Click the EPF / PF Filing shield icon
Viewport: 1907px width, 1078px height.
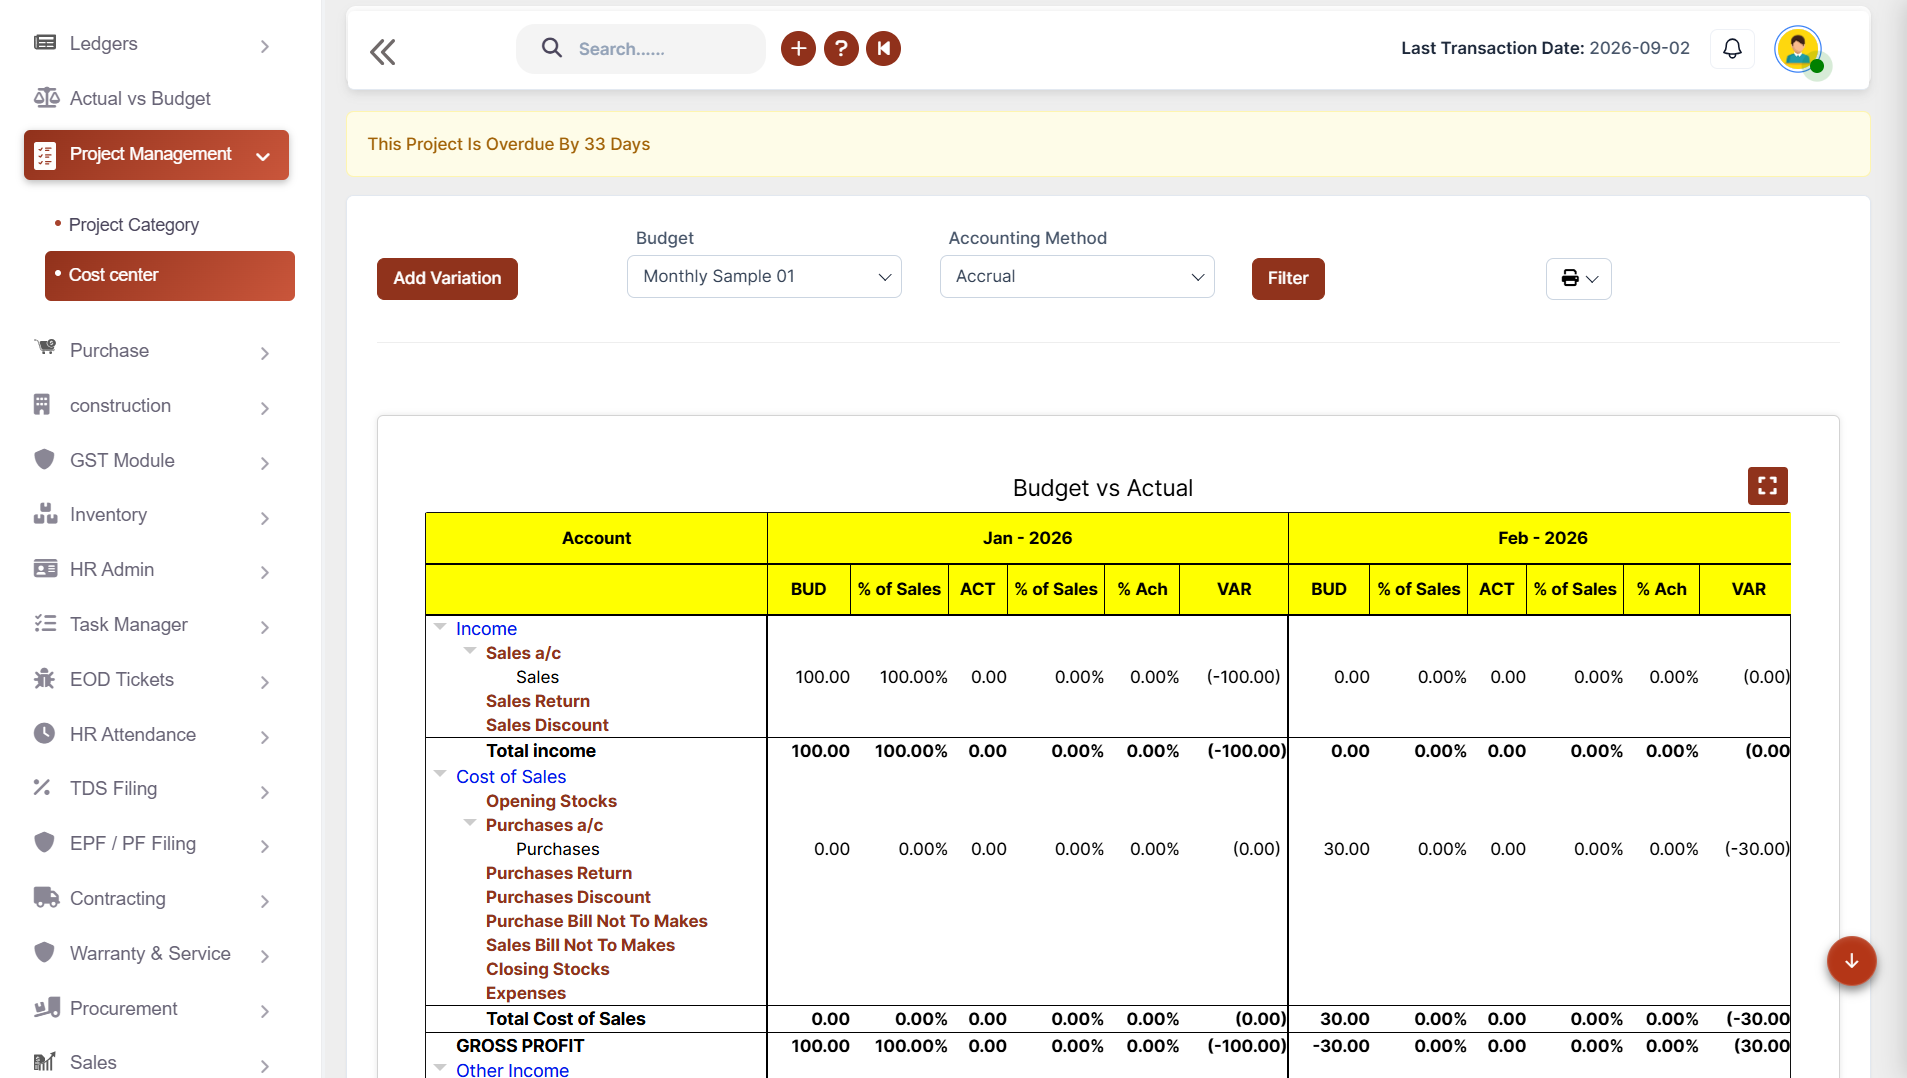pos(44,842)
